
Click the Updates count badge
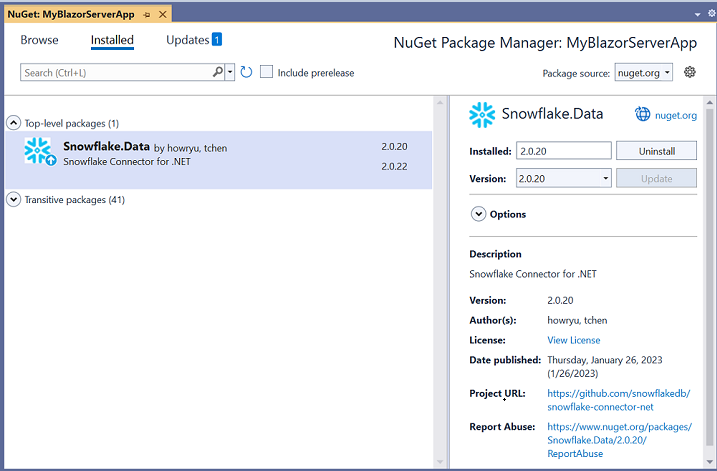[217, 40]
